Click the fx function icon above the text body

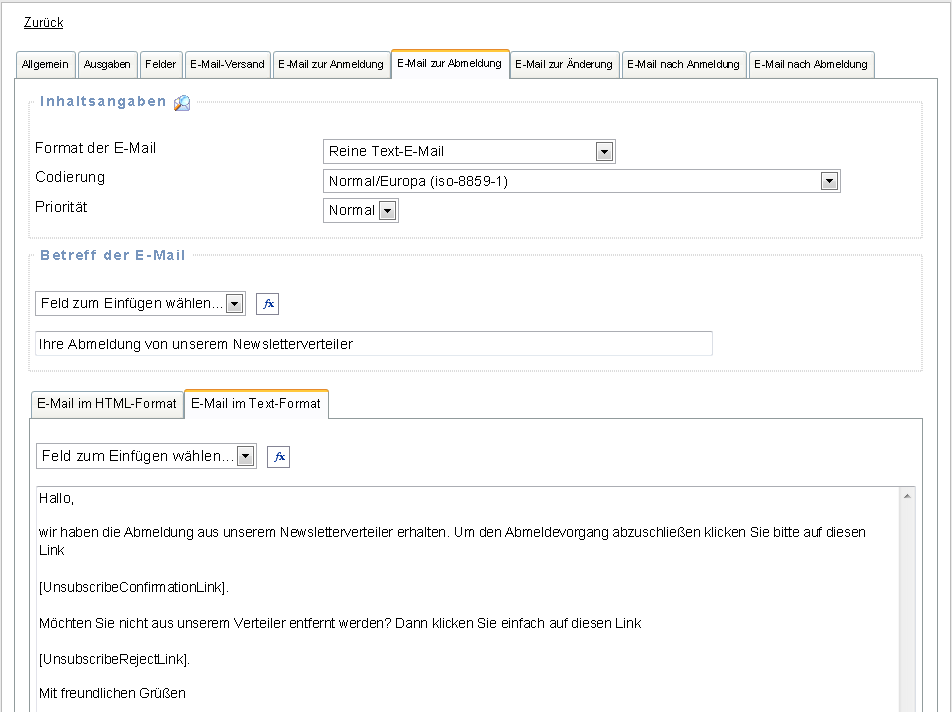tap(279, 457)
